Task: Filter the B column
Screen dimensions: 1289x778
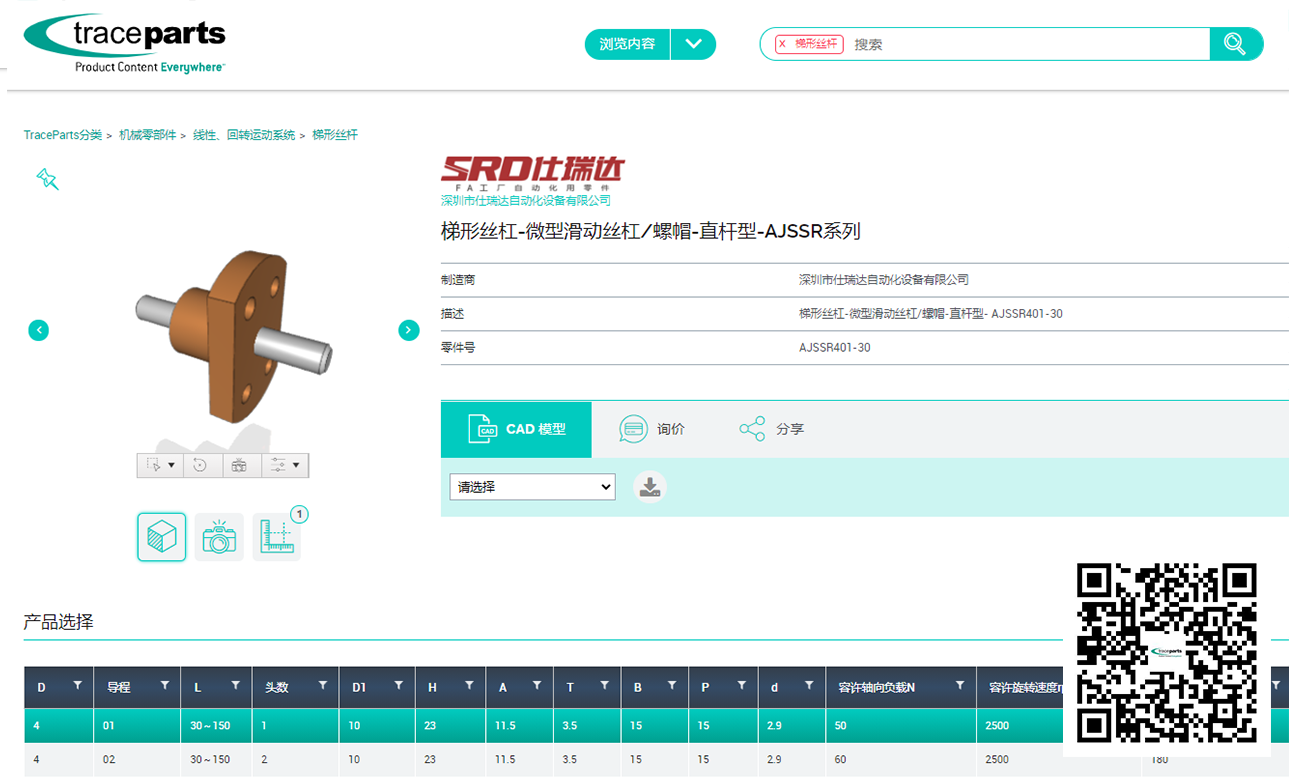Action: [x=672, y=686]
